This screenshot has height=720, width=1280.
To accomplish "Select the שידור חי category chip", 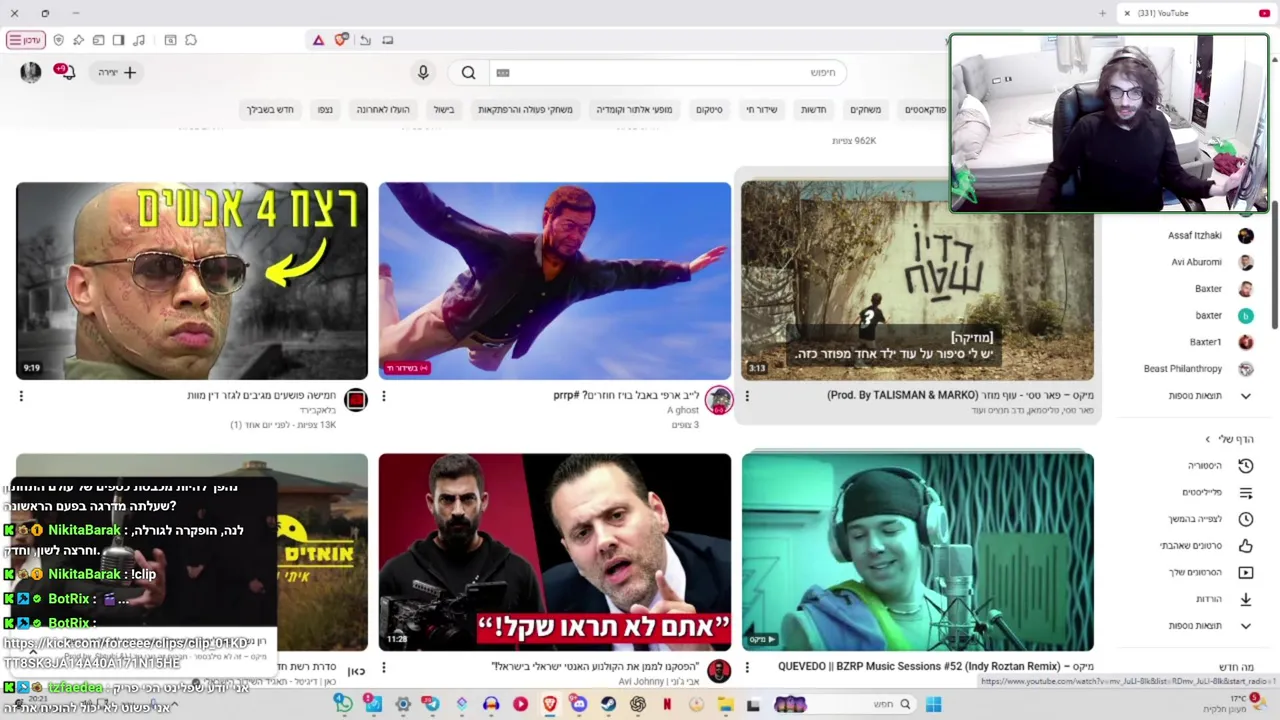I will [762, 109].
